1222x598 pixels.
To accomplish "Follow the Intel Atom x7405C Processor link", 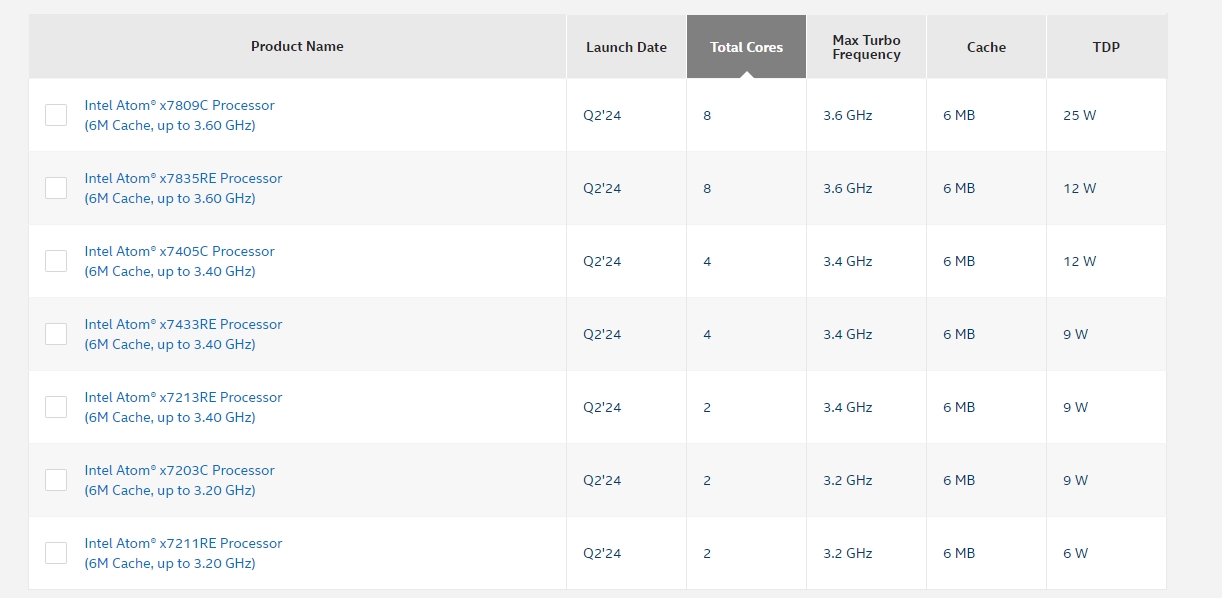I will 179,251.
